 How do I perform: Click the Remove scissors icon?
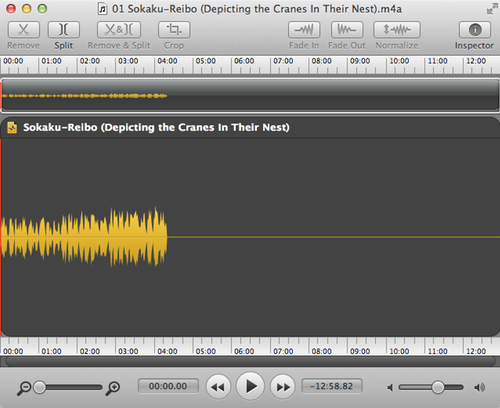(24, 30)
